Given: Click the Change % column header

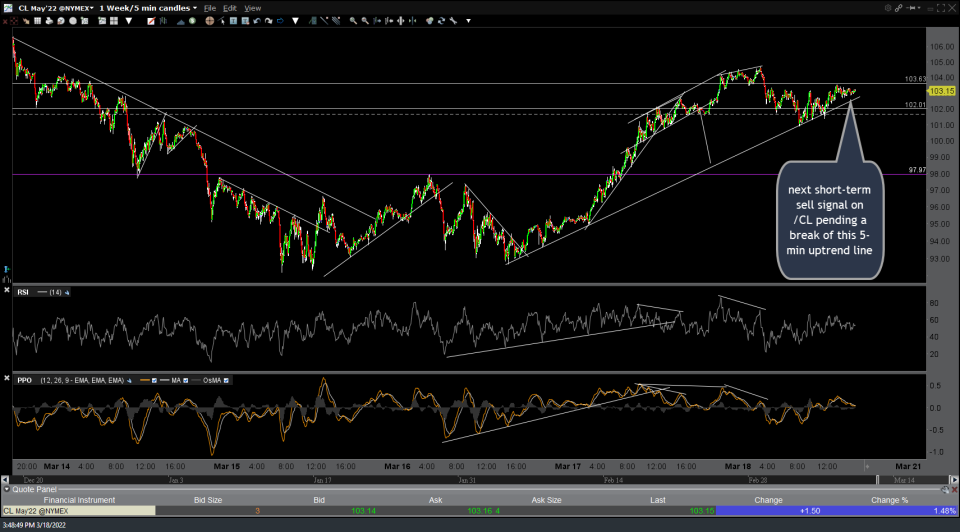Looking at the screenshot, I should click(890, 500).
